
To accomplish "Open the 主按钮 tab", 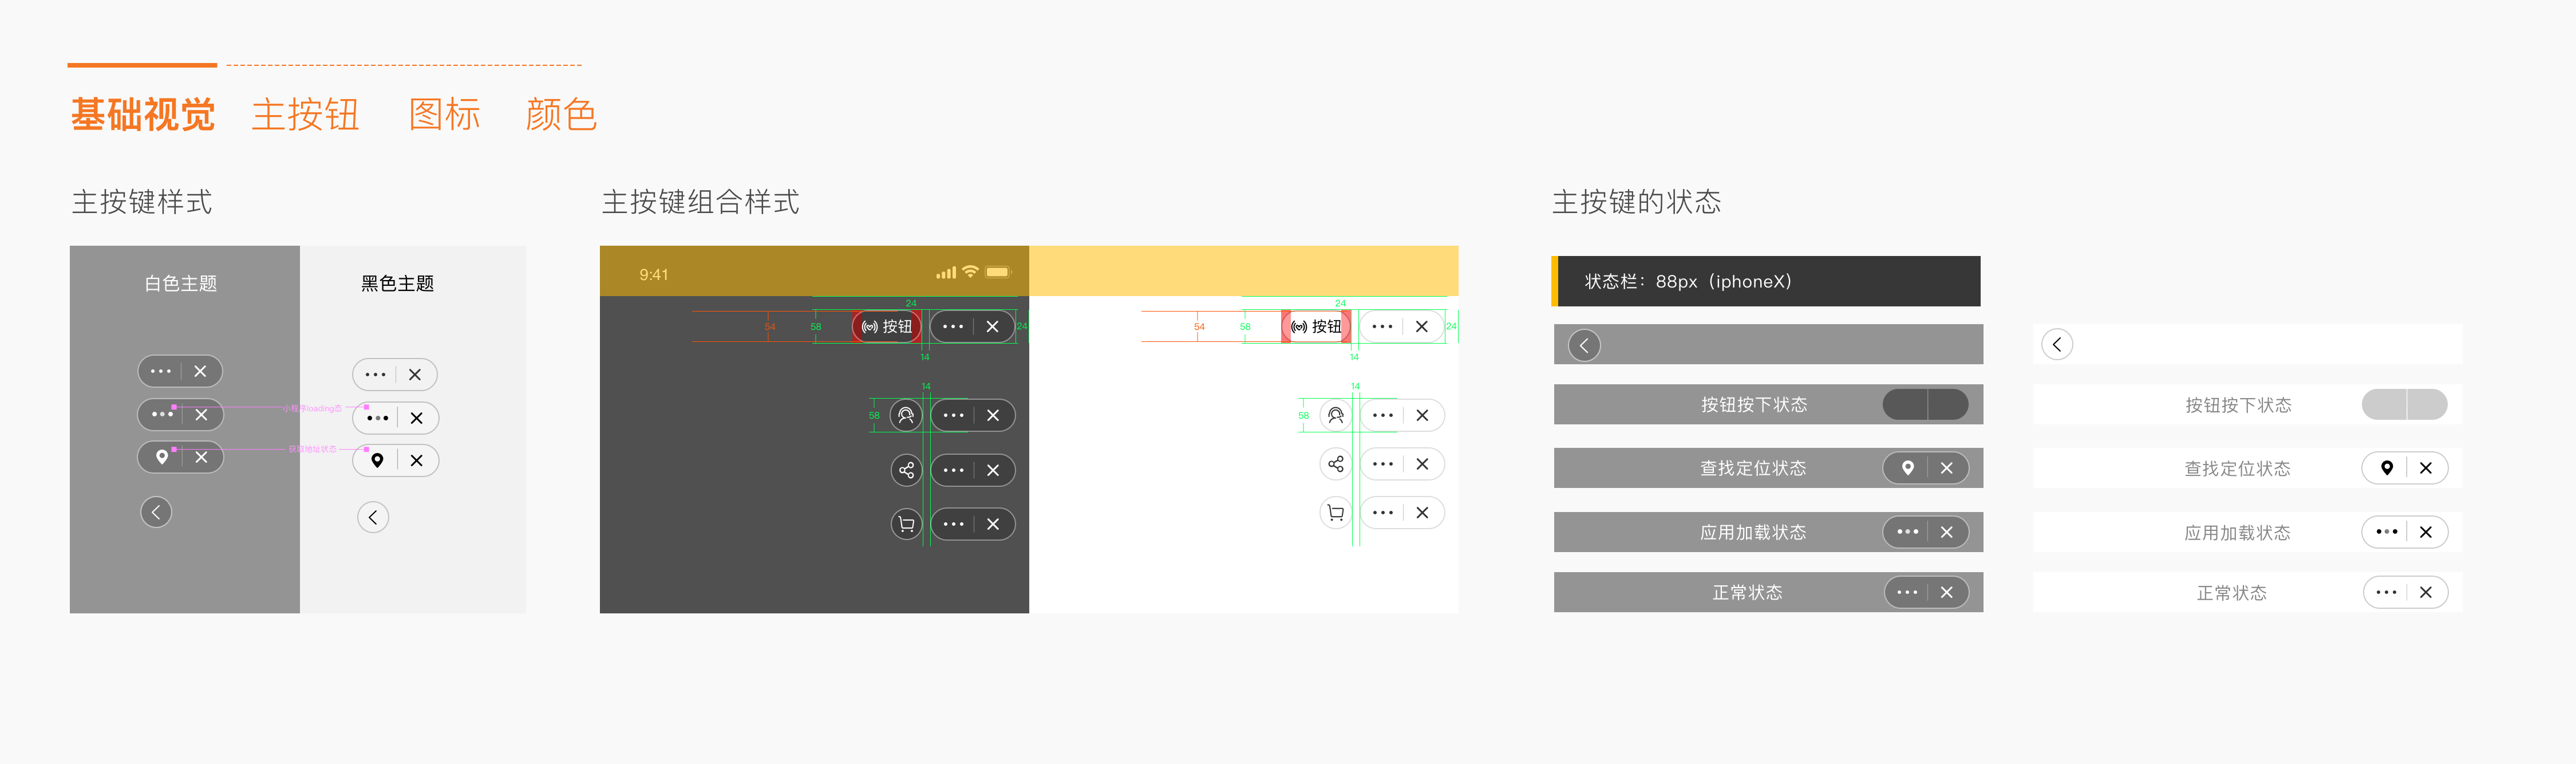I will click(305, 115).
